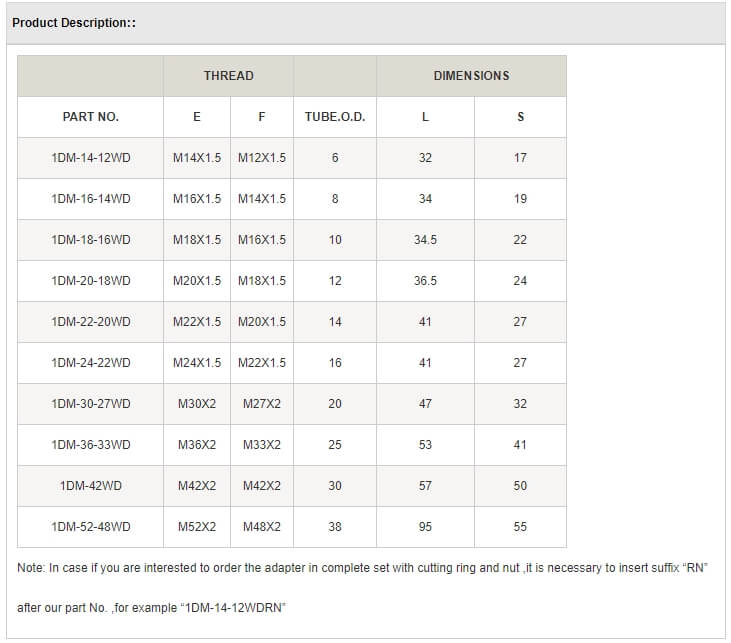731x643 pixels.
Task: Pick part number 1DM-30-27WD
Action: click(x=90, y=404)
